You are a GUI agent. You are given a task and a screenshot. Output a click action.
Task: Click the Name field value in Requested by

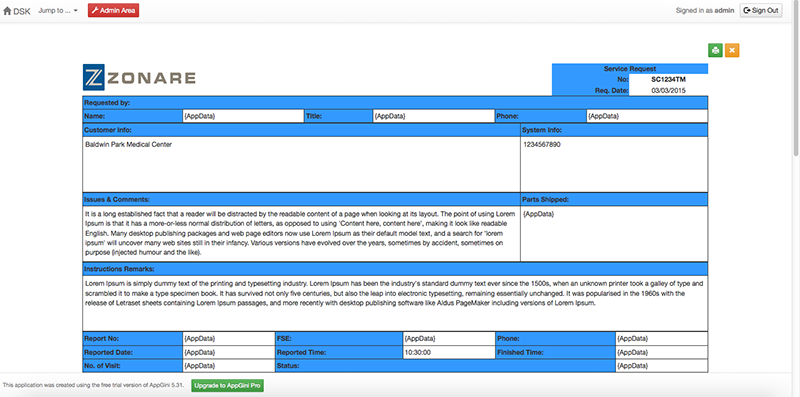click(243, 116)
